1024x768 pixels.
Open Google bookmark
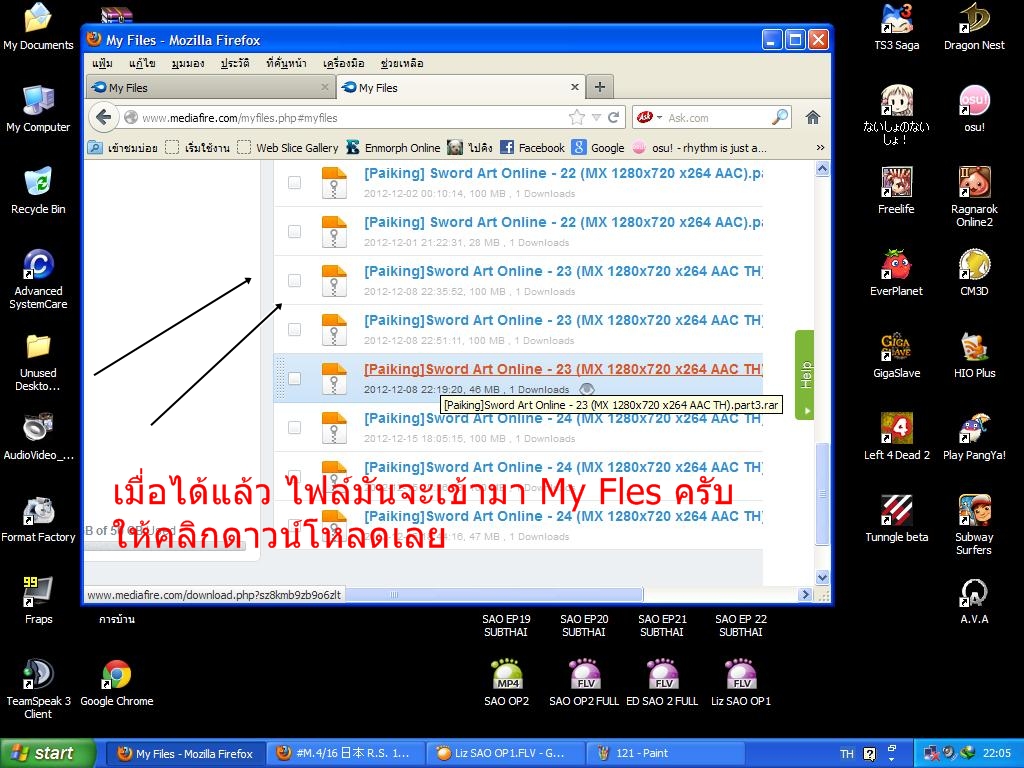point(598,148)
